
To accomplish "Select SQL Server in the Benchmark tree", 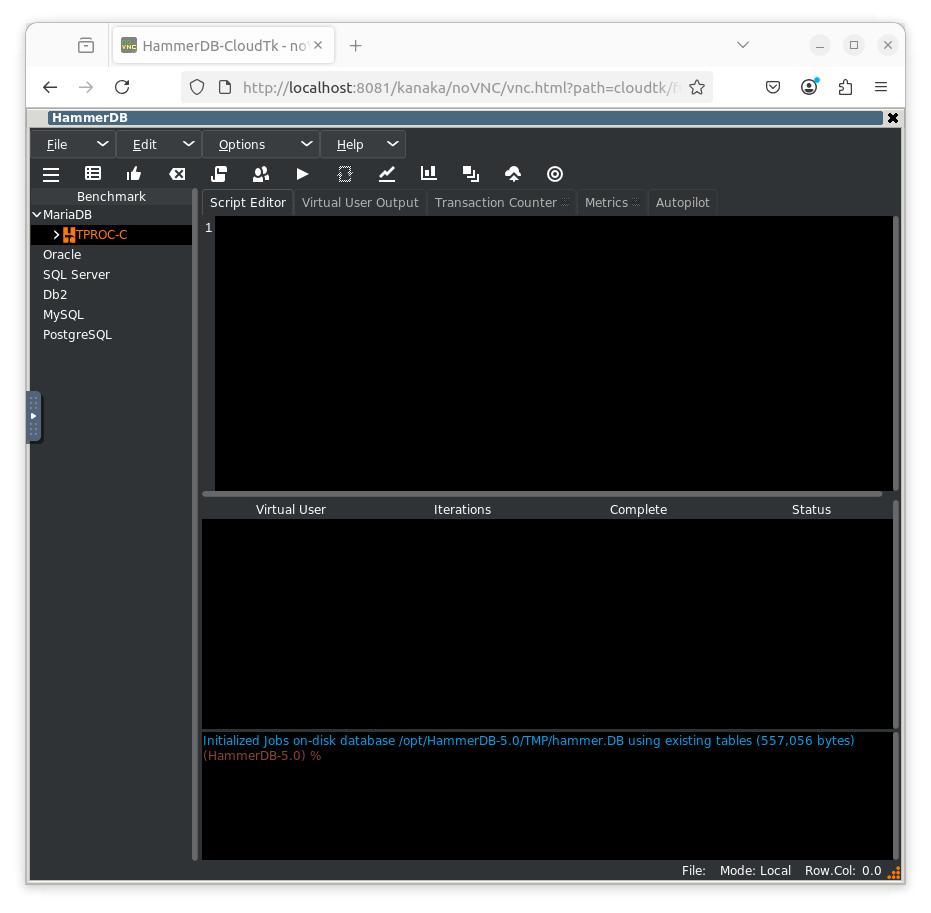I will (x=76, y=275).
